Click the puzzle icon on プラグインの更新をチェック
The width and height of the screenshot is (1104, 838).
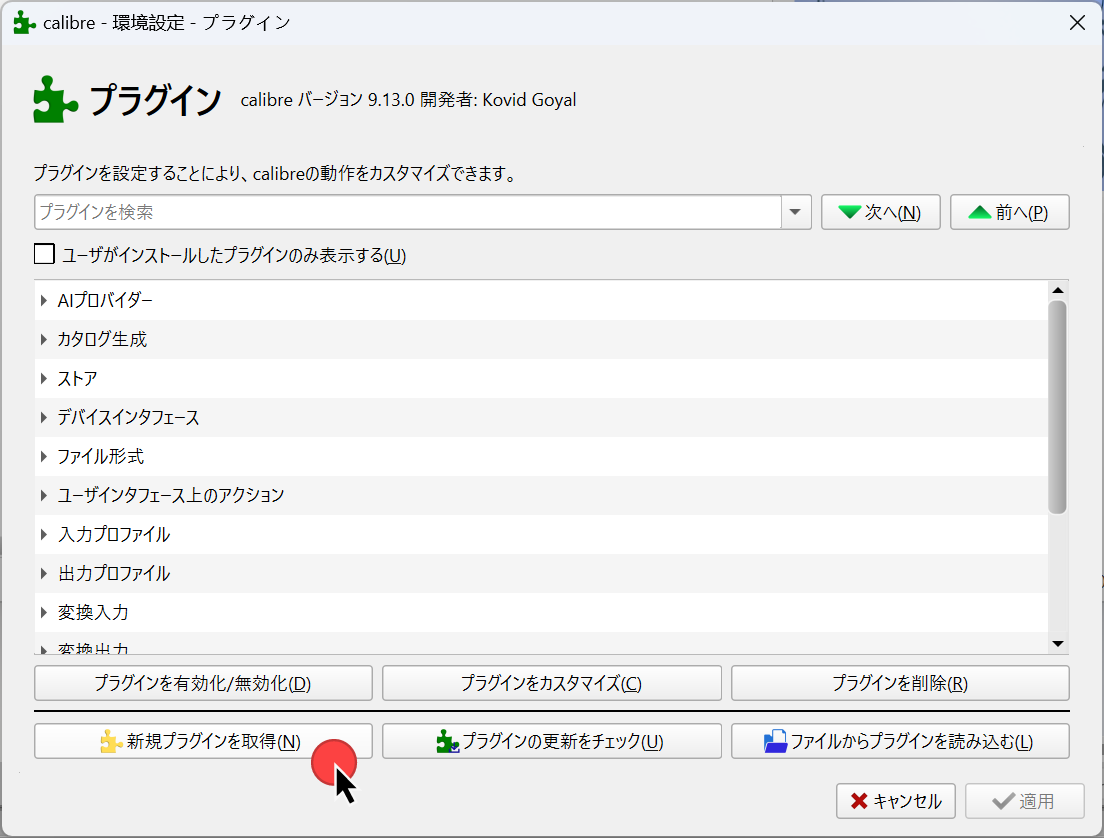pos(448,742)
